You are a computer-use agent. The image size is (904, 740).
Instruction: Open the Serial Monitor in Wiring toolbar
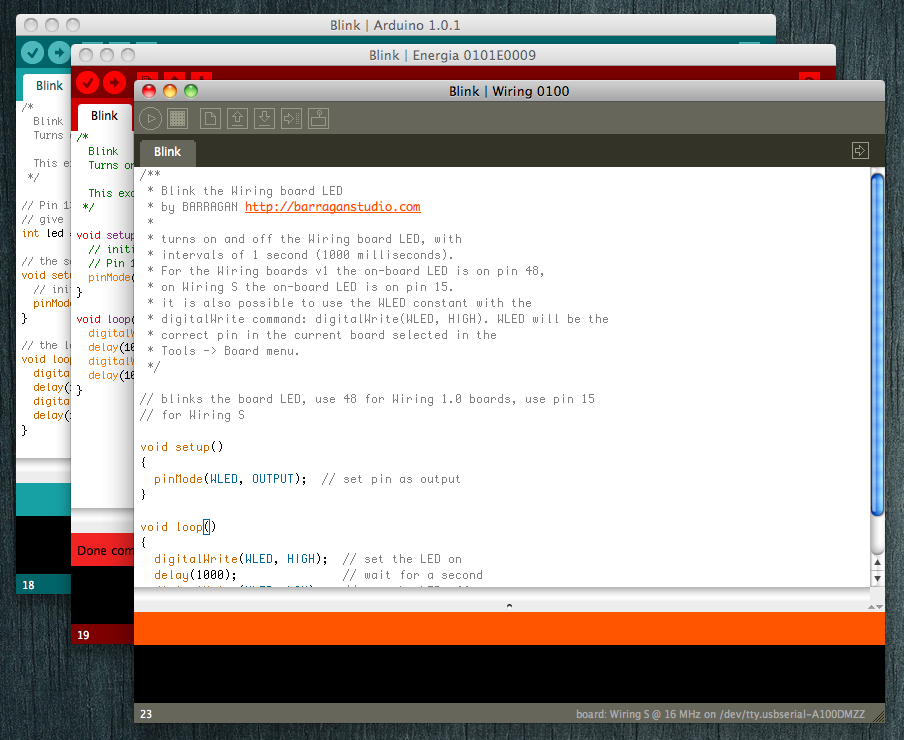click(318, 119)
